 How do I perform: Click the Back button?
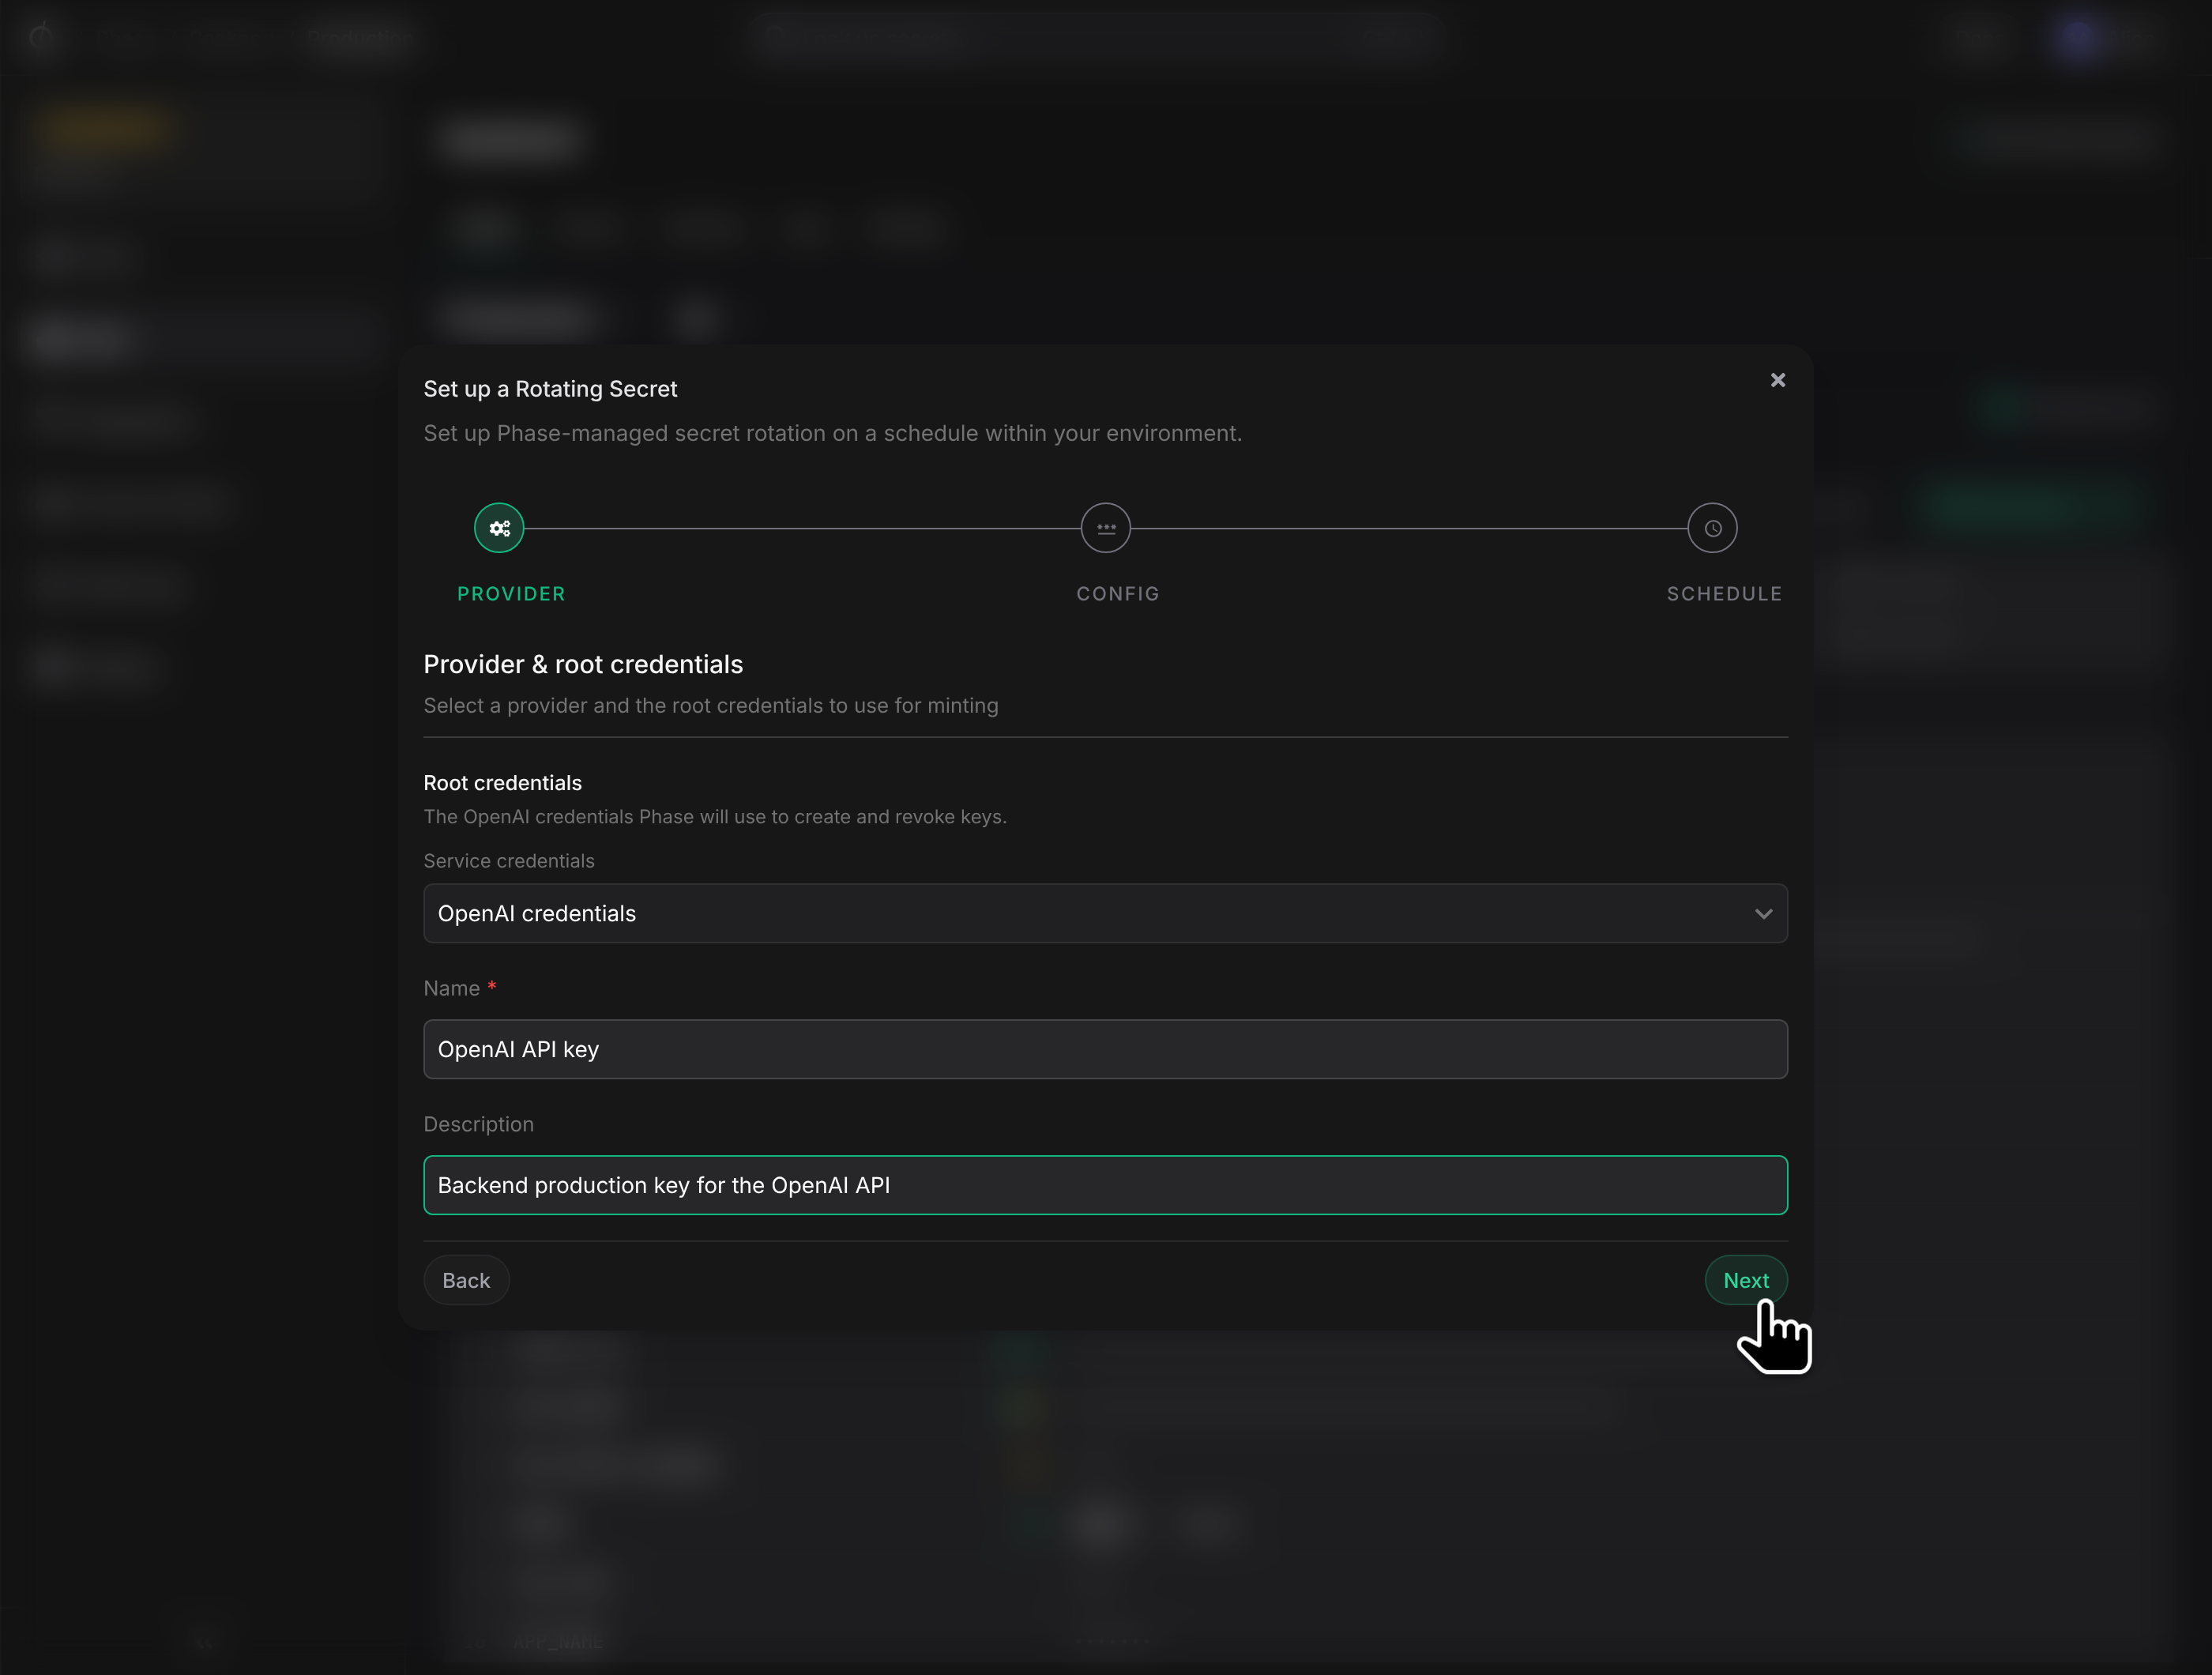coord(466,1280)
